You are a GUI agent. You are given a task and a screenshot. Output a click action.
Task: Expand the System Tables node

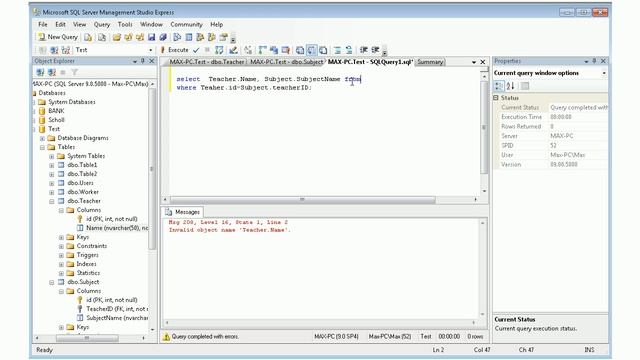point(52,156)
